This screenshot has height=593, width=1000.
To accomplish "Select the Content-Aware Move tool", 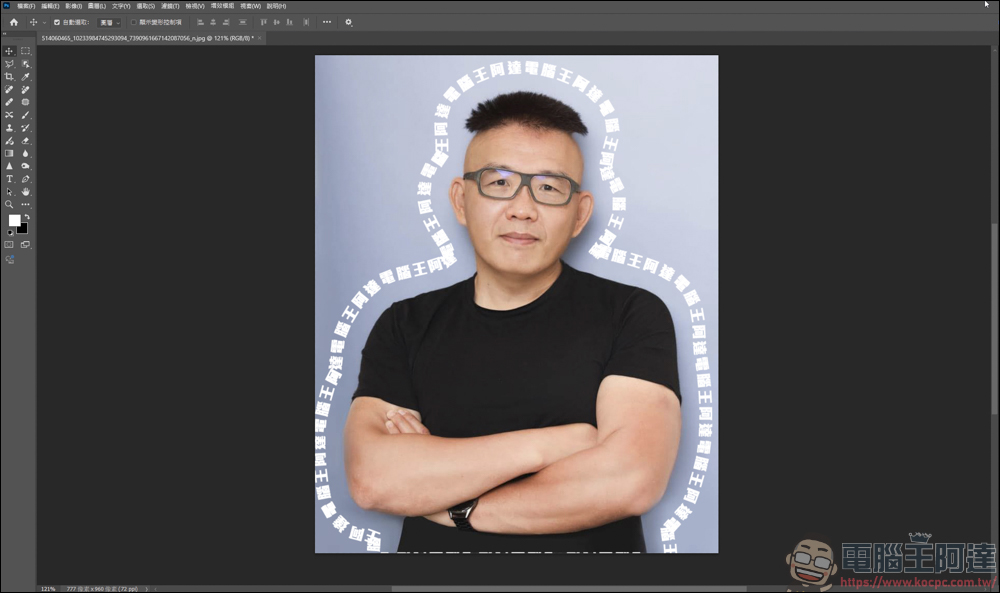I will tap(9, 115).
